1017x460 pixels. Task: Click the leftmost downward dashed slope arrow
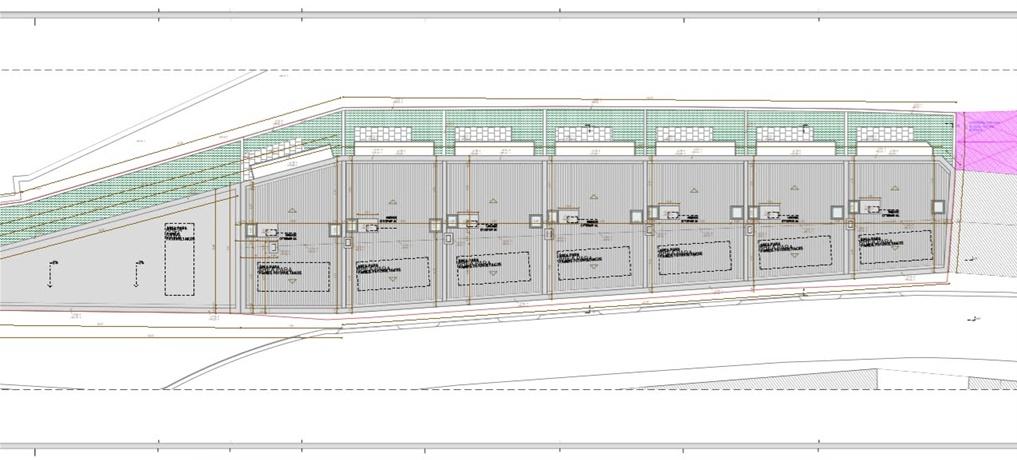(x=50, y=272)
